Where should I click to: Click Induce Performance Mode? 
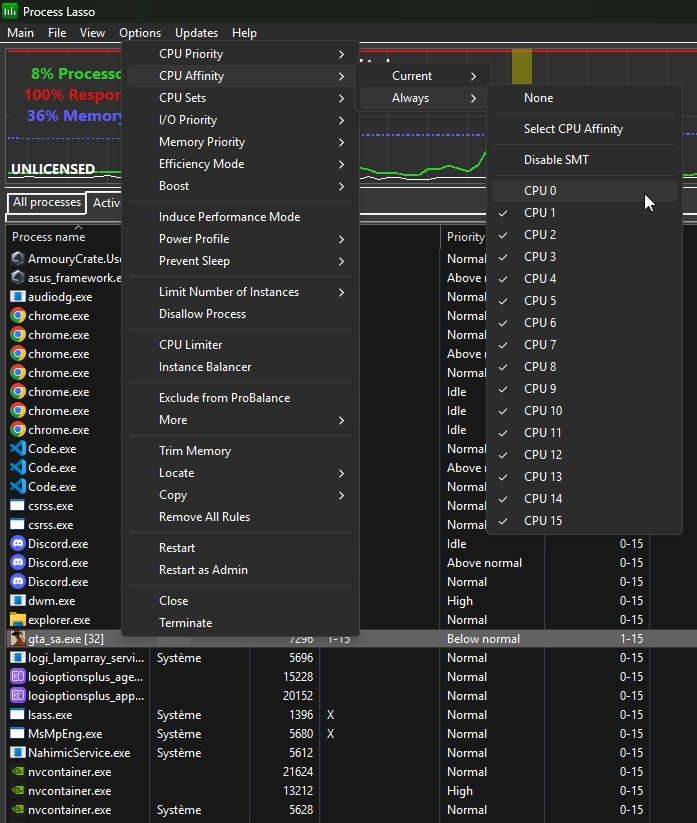[x=240, y=217]
